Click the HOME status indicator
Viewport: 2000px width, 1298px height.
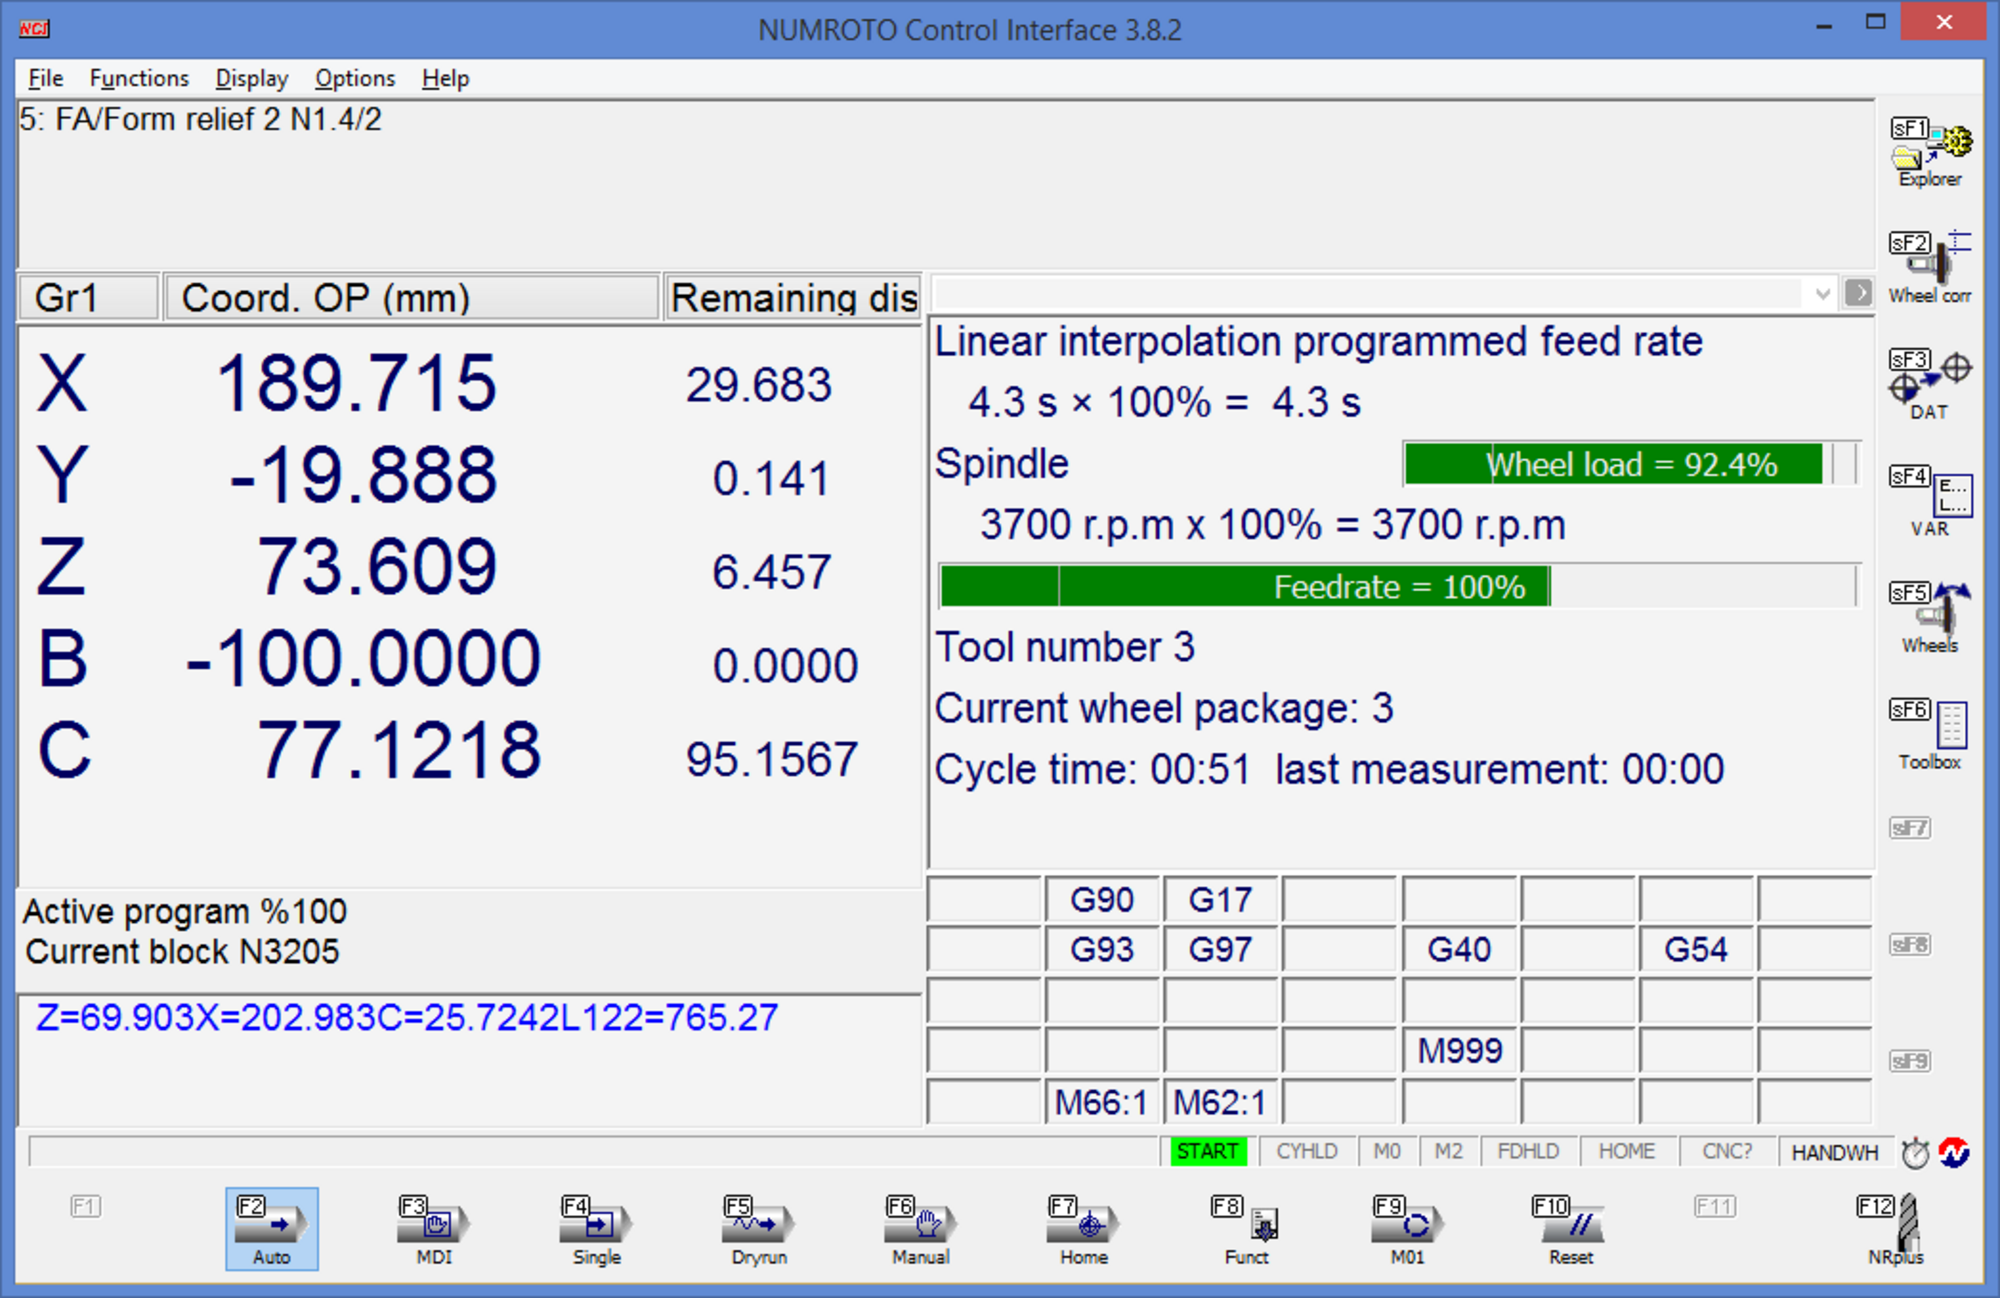1626,1152
